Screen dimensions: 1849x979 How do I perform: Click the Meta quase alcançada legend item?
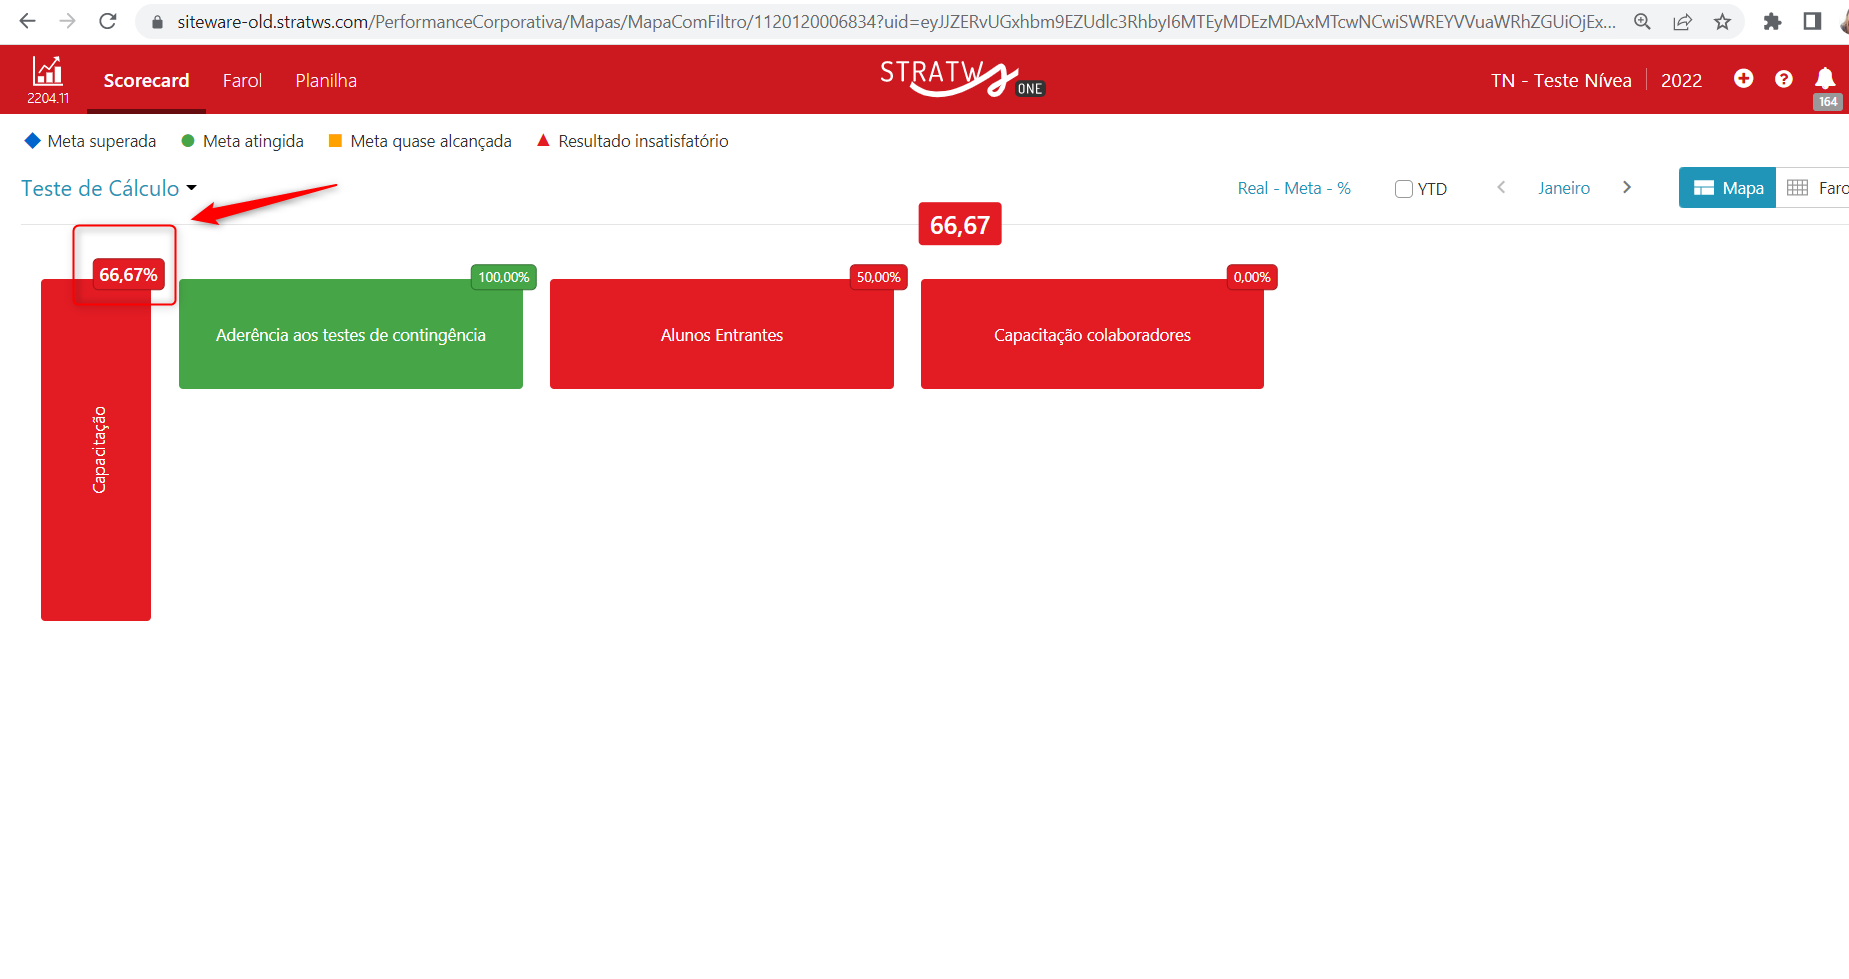tap(420, 141)
